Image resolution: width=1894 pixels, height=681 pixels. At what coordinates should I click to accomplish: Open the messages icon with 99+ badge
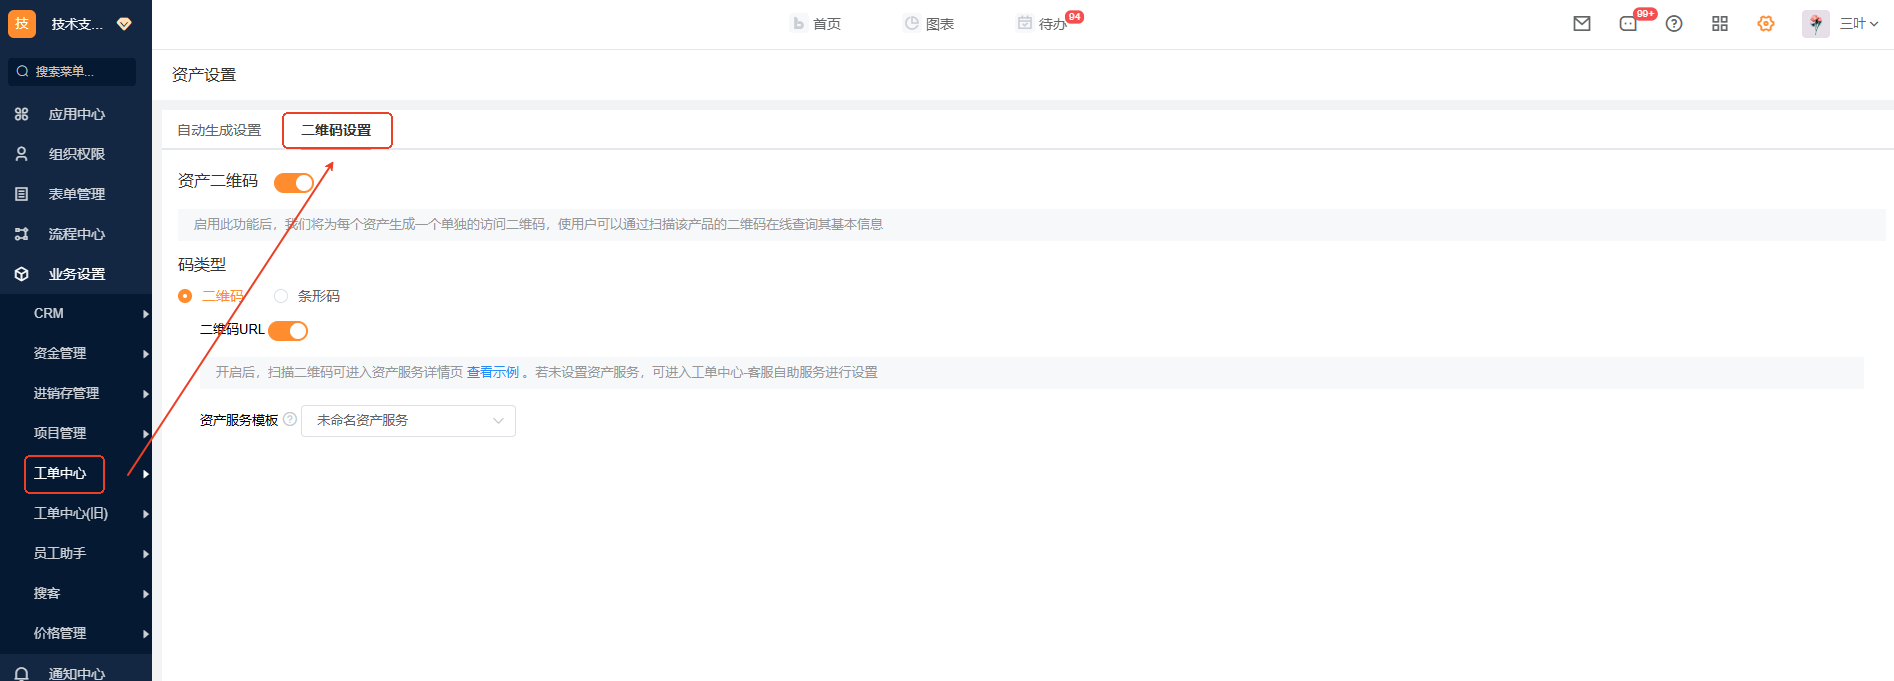(1629, 24)
